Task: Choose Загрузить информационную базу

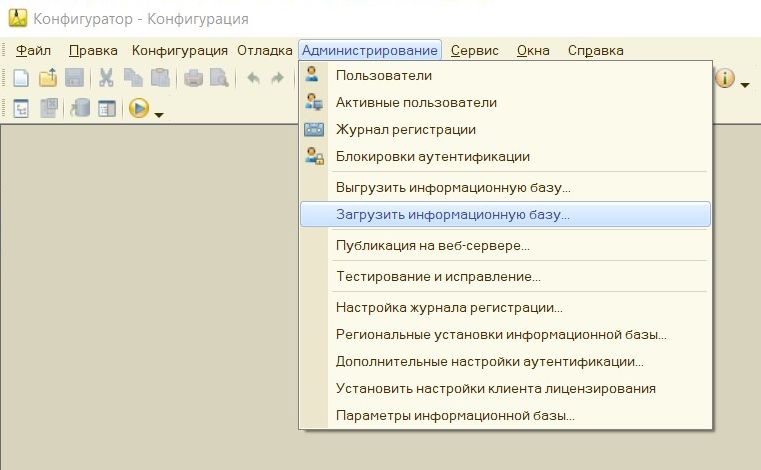Action: [505, 214]
